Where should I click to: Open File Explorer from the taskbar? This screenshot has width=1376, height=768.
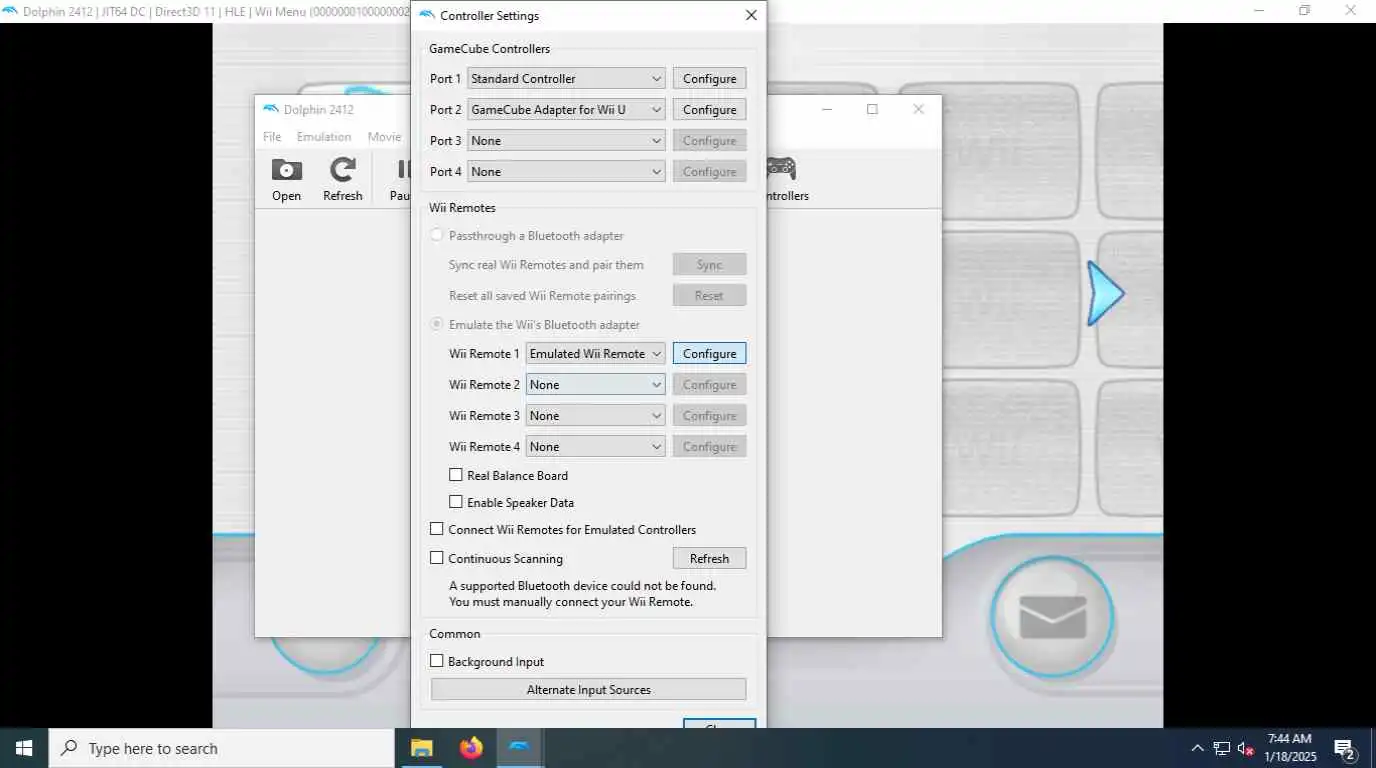coord(422,748)
